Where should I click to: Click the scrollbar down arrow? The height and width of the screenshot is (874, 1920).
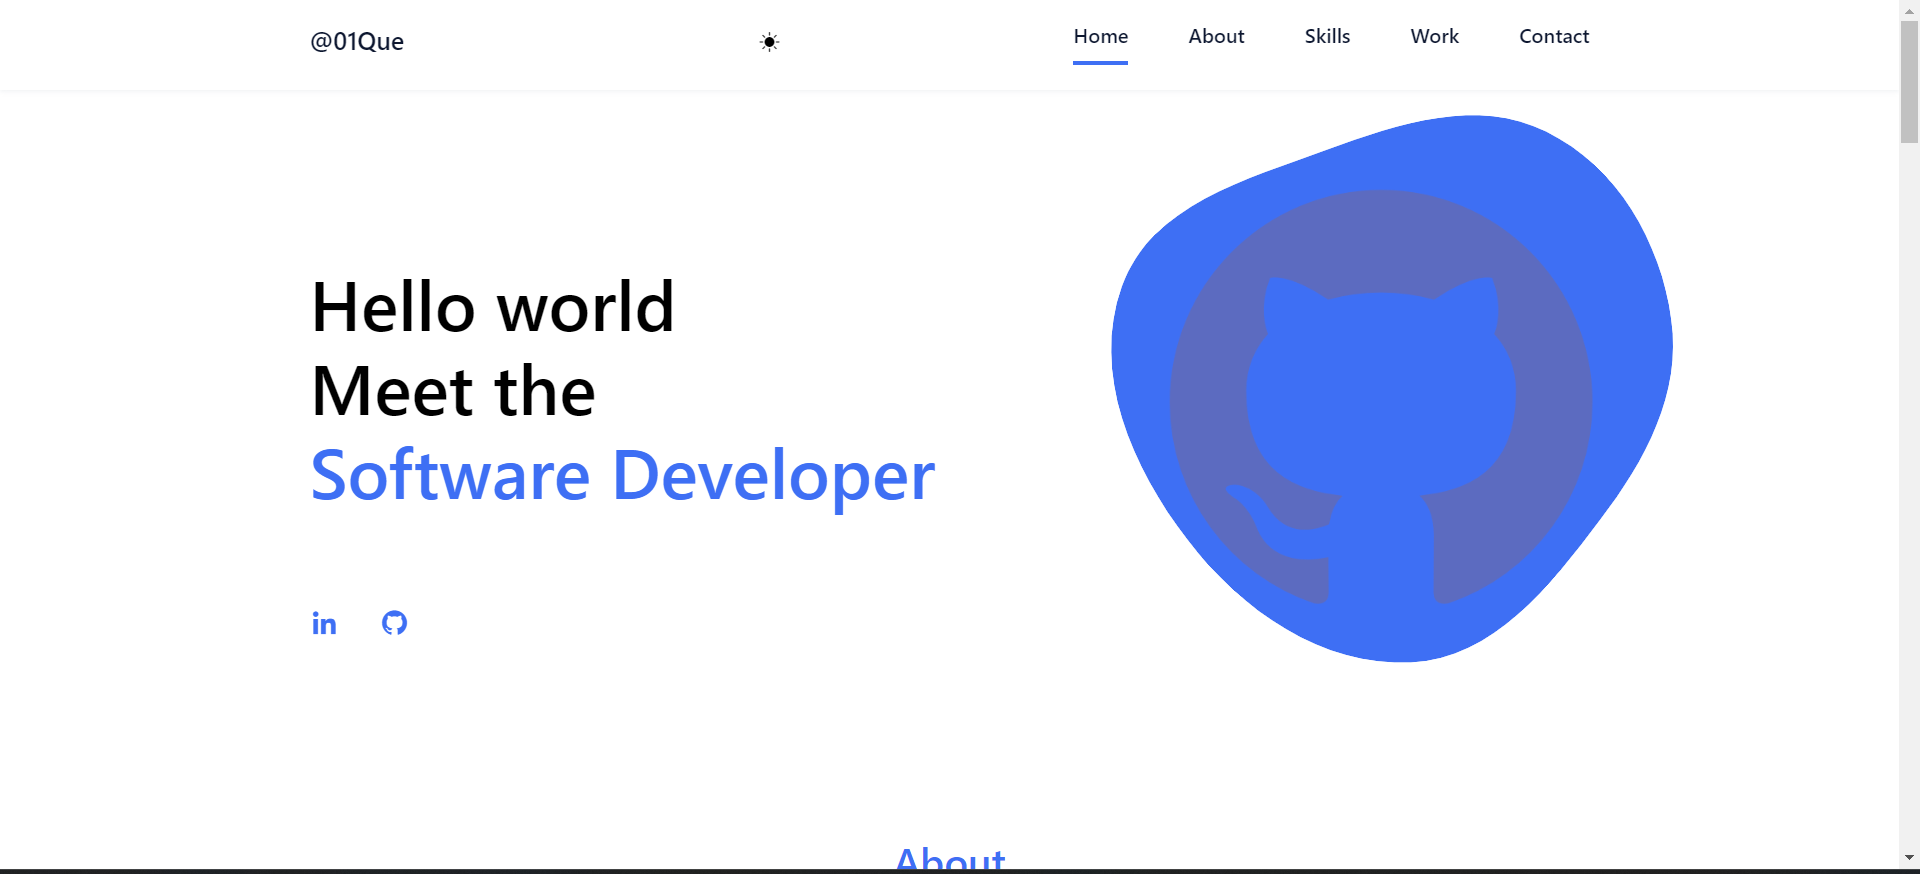pos(1909,857)
